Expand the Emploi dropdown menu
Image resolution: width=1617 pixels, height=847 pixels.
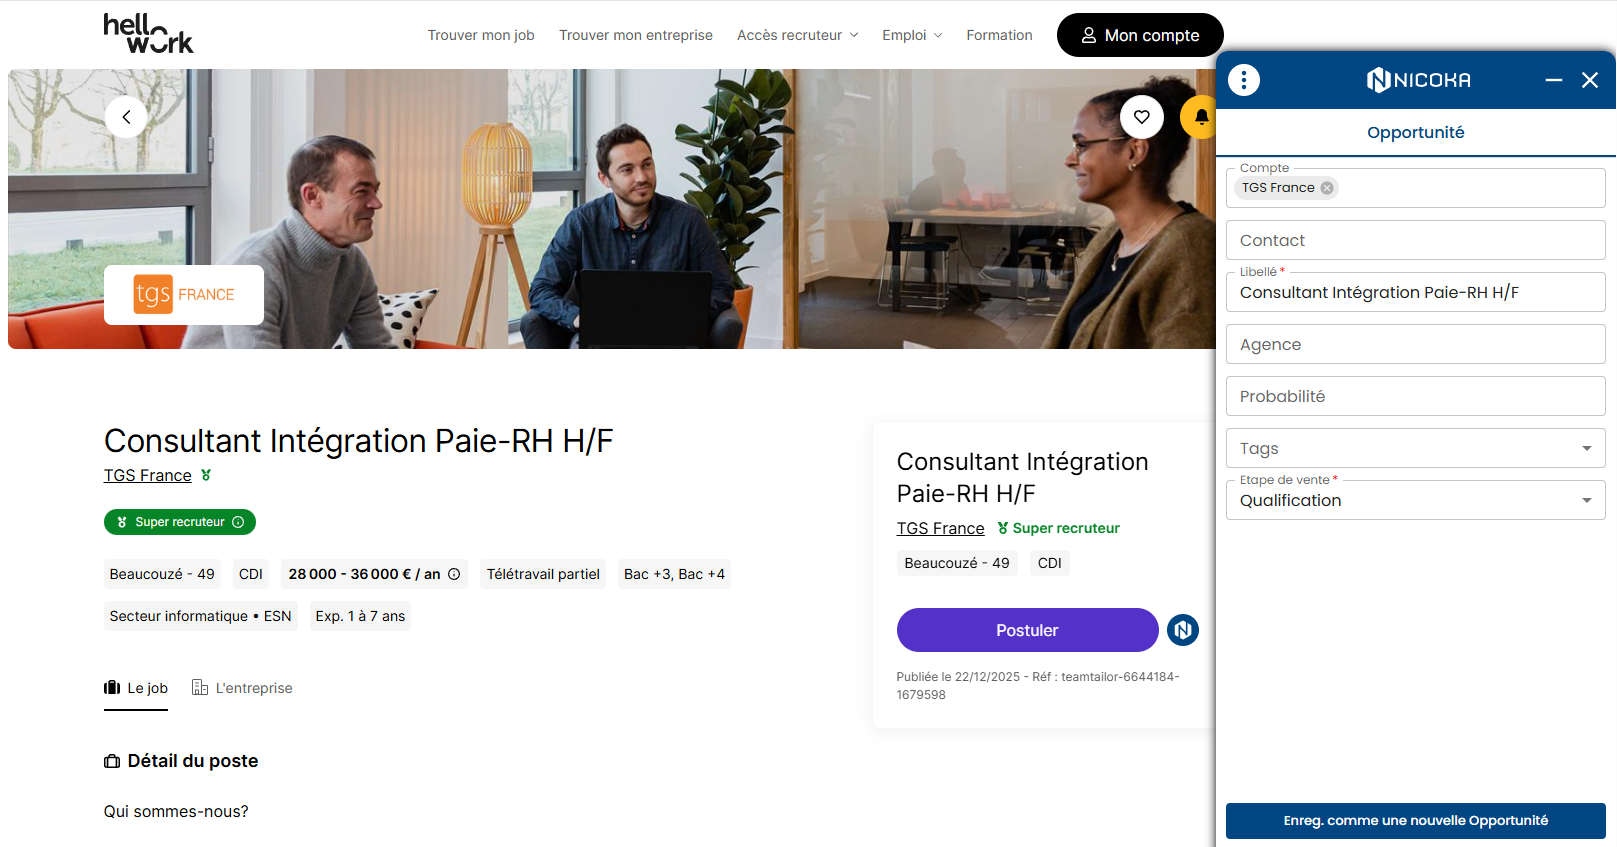[912, 35]
